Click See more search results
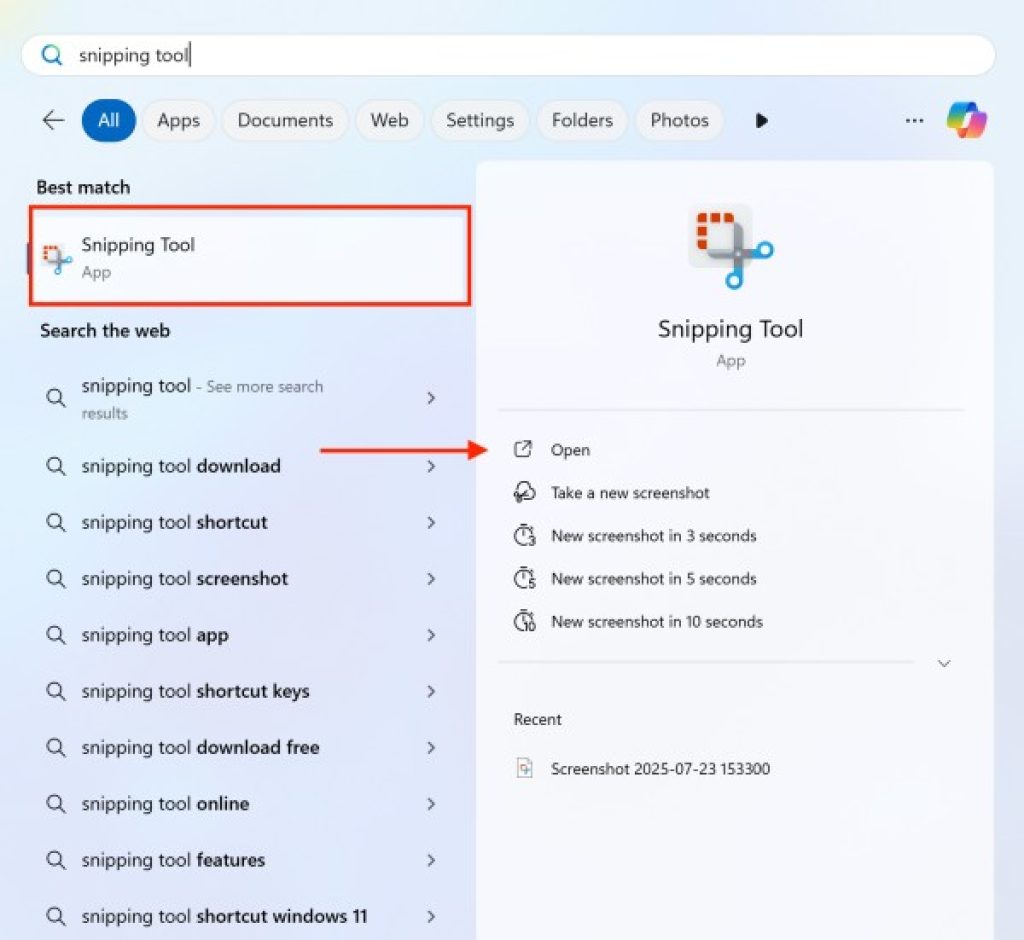1024x940 pixels. tap(200, 398)
